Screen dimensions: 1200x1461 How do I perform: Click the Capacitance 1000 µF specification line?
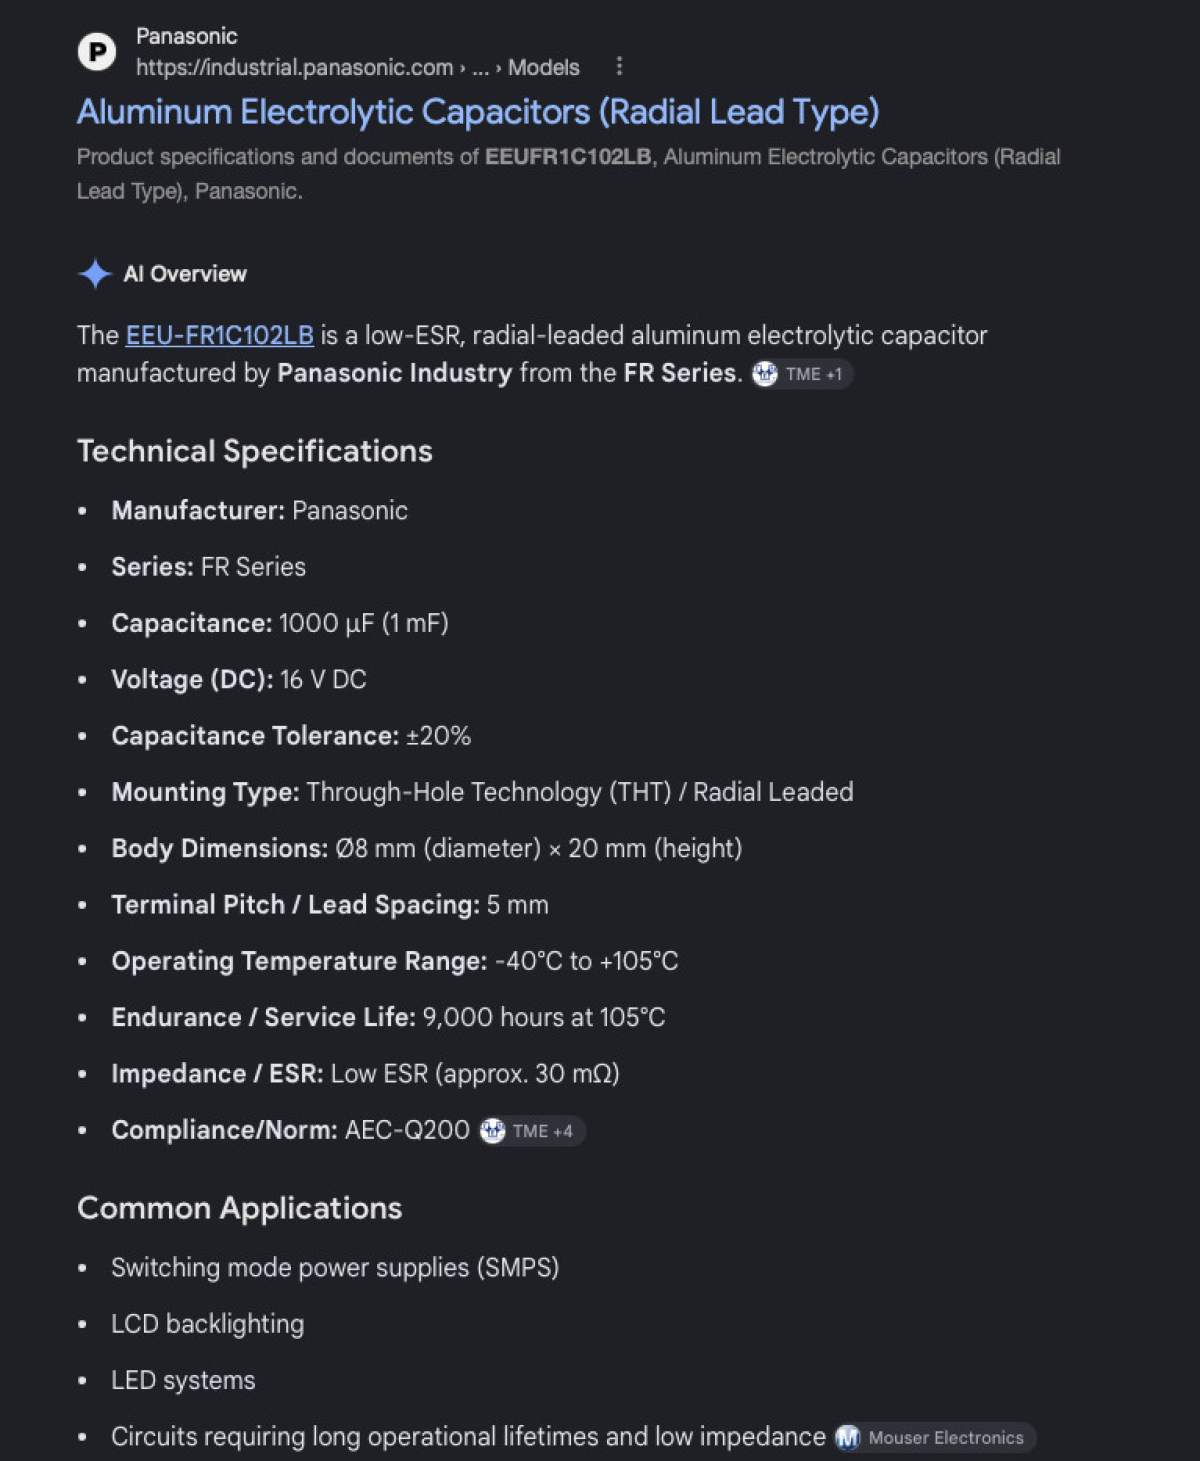pyautogui.click(x=280, y=623)
